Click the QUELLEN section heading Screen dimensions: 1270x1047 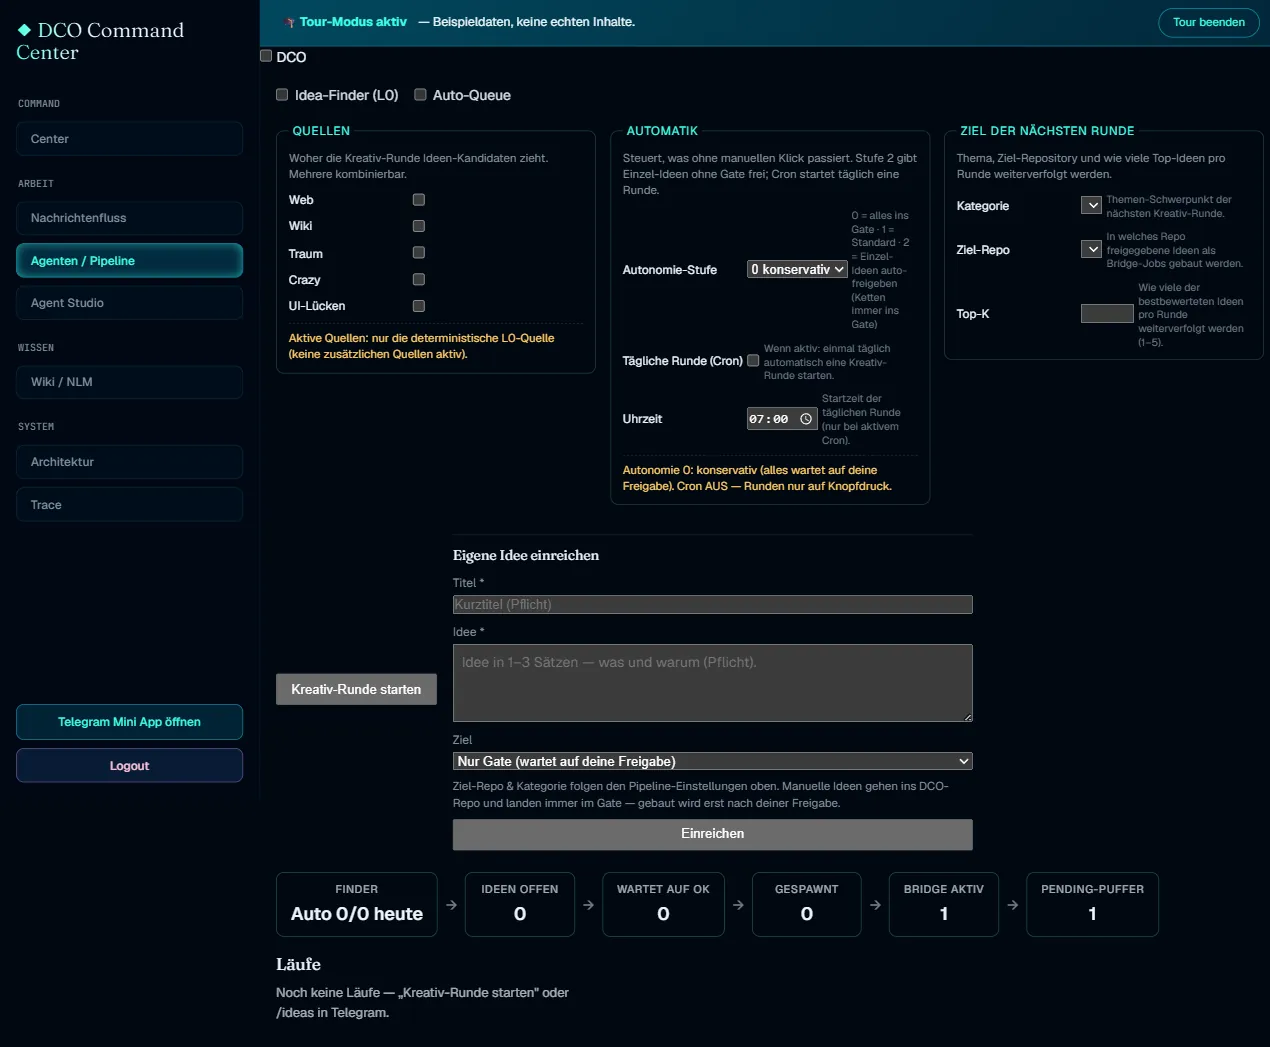tap(321, 131)
